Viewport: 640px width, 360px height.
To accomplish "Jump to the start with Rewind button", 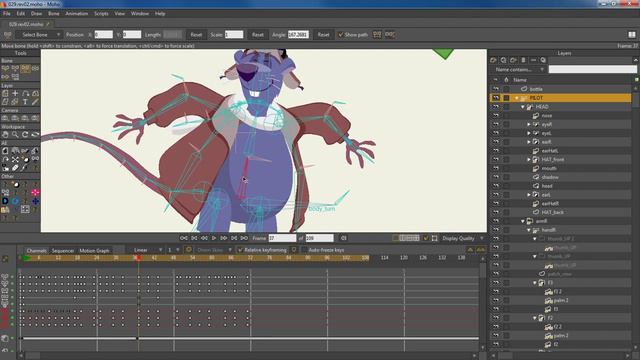I will (184, 238).
